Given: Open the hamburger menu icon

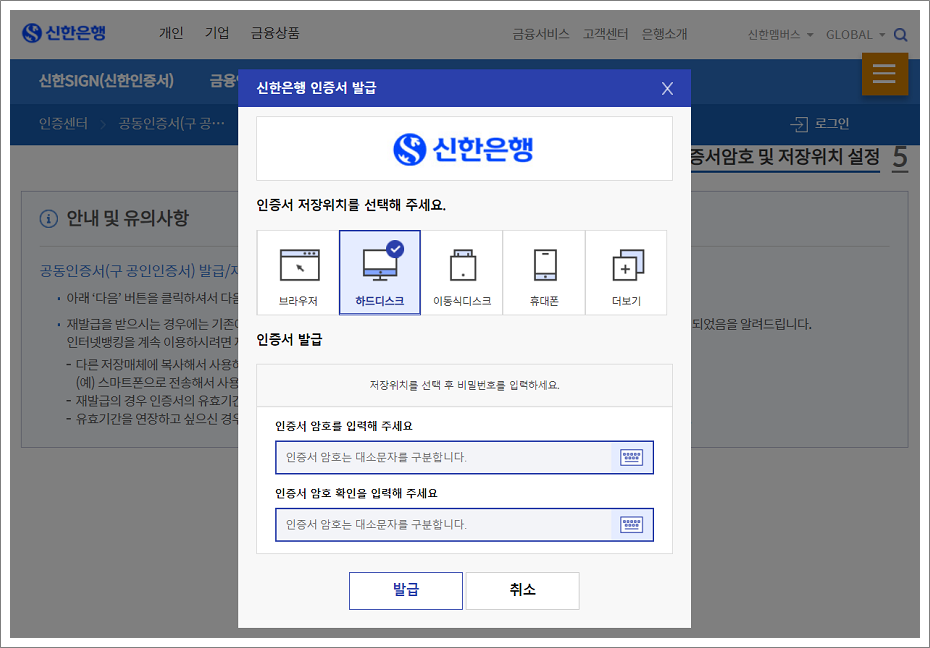Looking at the screenshot, I should (x=884, y=74).
